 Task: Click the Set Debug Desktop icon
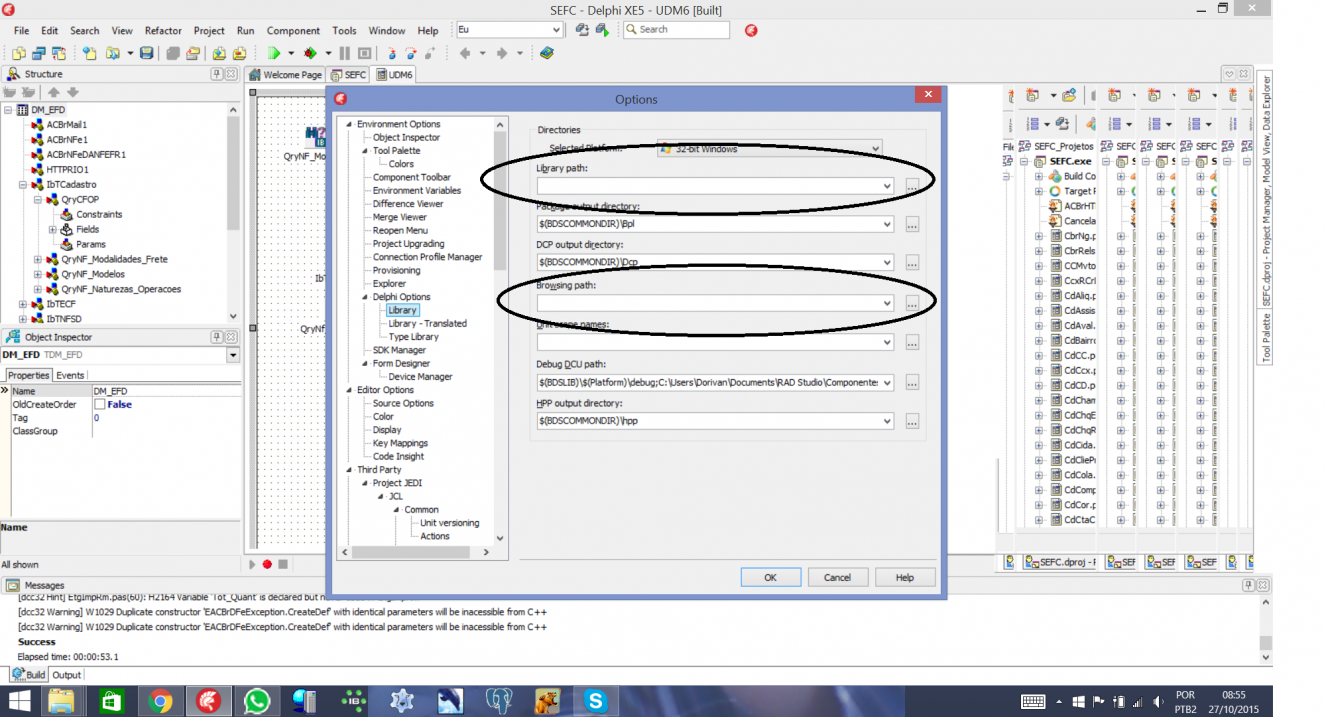point(602,30)
